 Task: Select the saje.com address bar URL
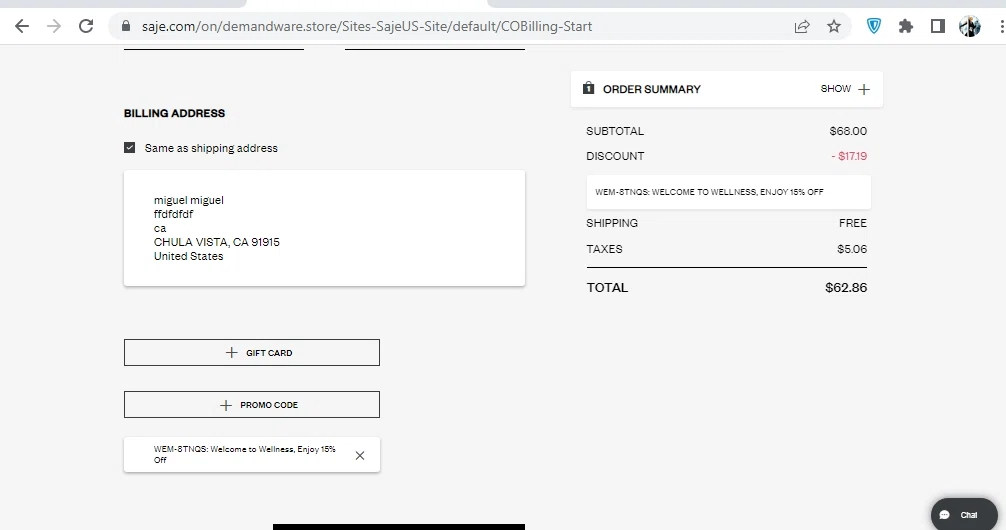tap(367, 26)
